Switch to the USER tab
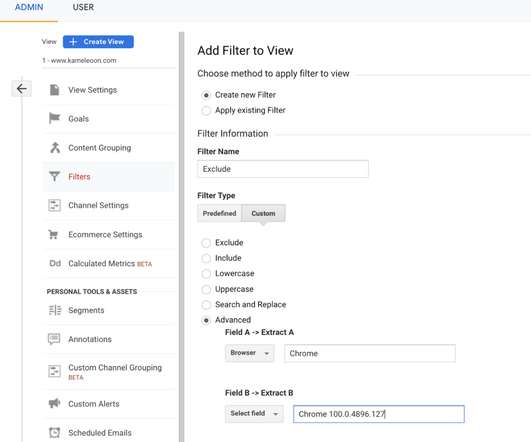The width and height of the screenshot is (531, 442). (x=83, y=7)
